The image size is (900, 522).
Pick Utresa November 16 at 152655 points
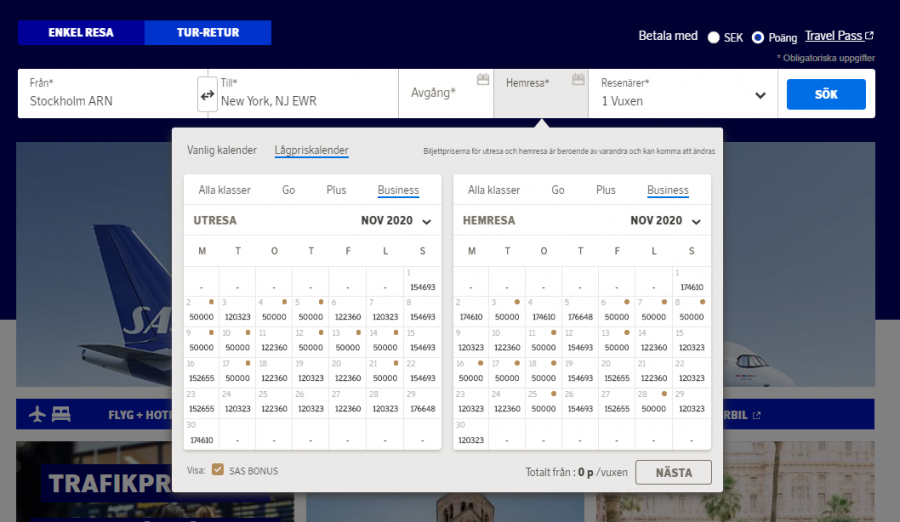pyautogui.click(x=201, y=373)
